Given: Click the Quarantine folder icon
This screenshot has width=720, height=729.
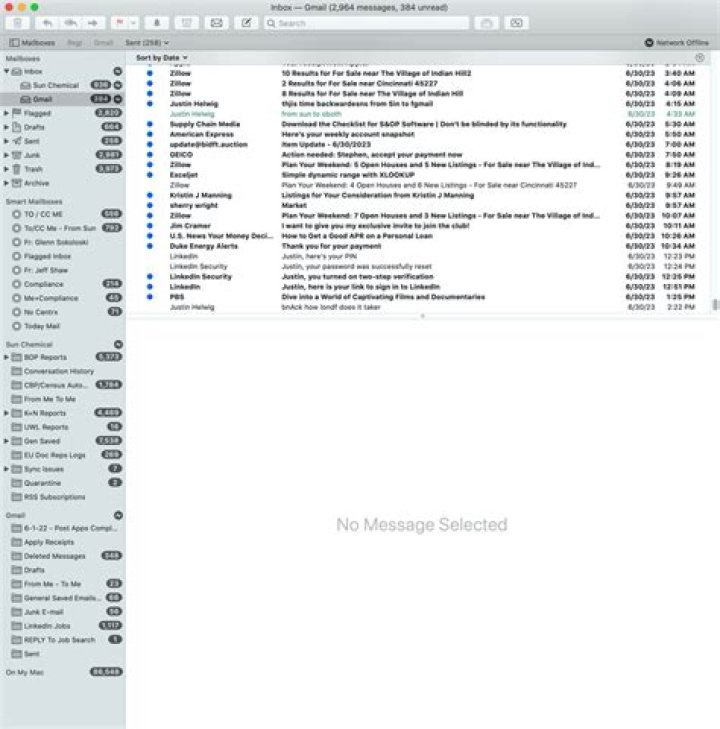Looking at the screenshot, I should (x=16, y=483).
